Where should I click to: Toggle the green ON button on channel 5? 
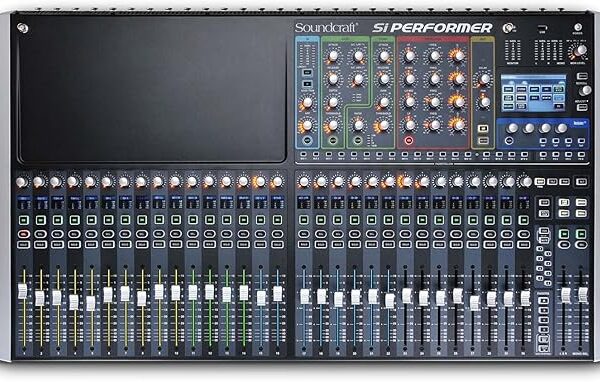91,220
